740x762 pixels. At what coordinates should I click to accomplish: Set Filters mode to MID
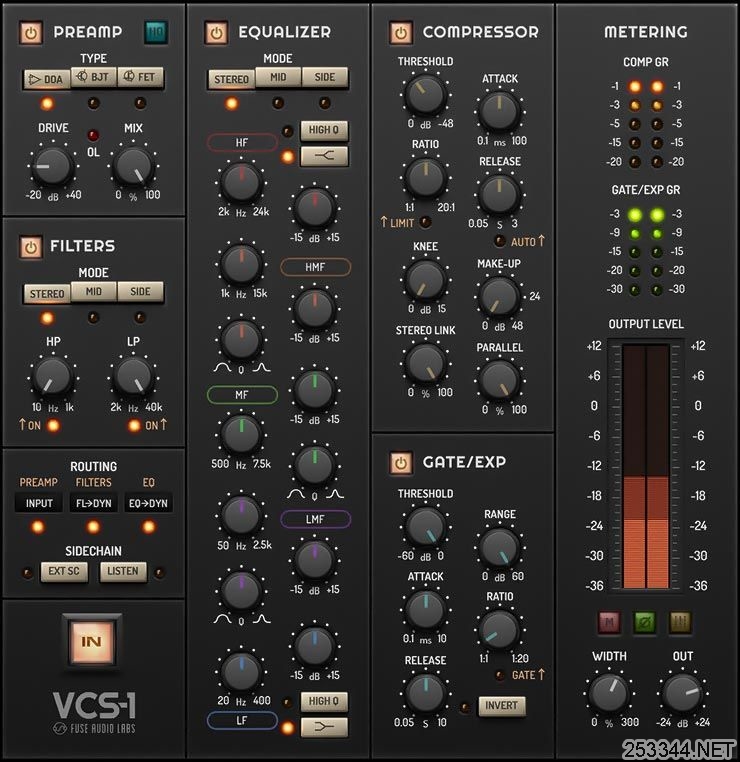click(93, 292)
